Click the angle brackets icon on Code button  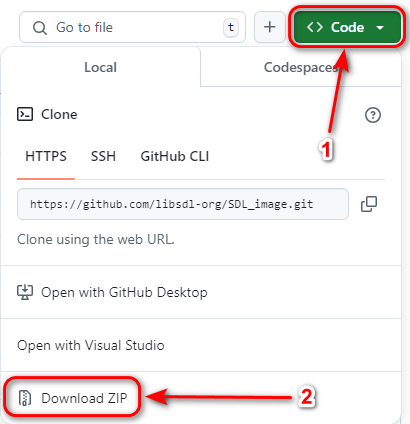315,27
